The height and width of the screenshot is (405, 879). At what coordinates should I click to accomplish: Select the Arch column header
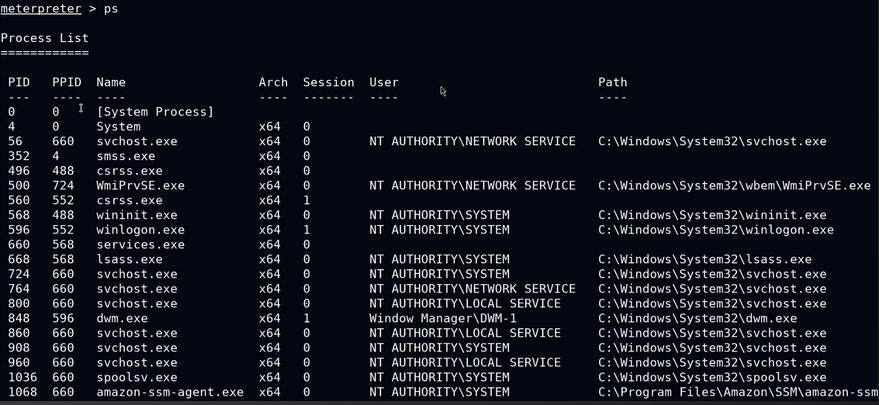[x=273, y=82]
